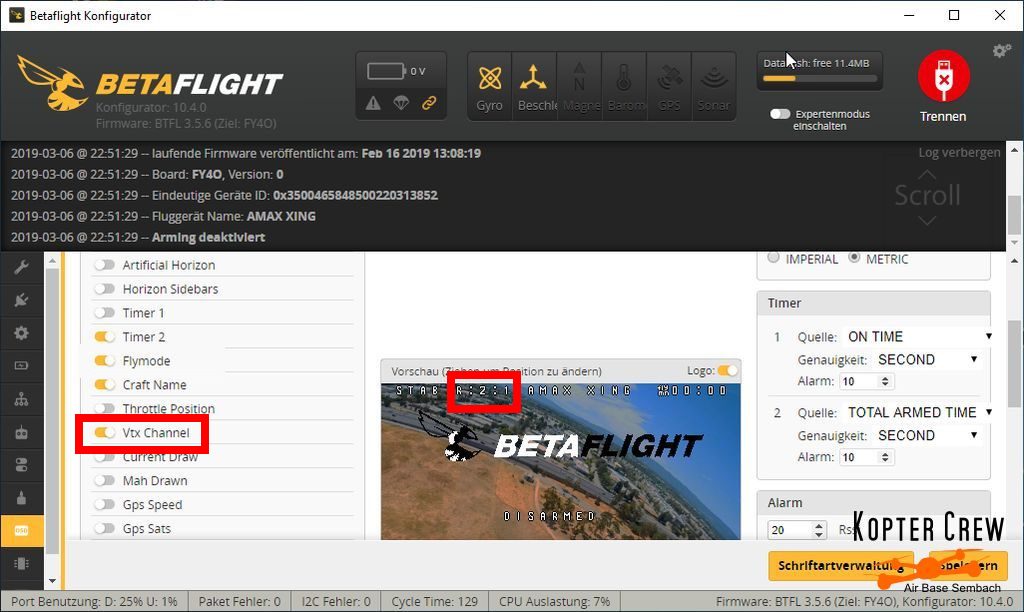Click the DISARMED text in preview
1024x612 pixels.
tap(549, 516)
